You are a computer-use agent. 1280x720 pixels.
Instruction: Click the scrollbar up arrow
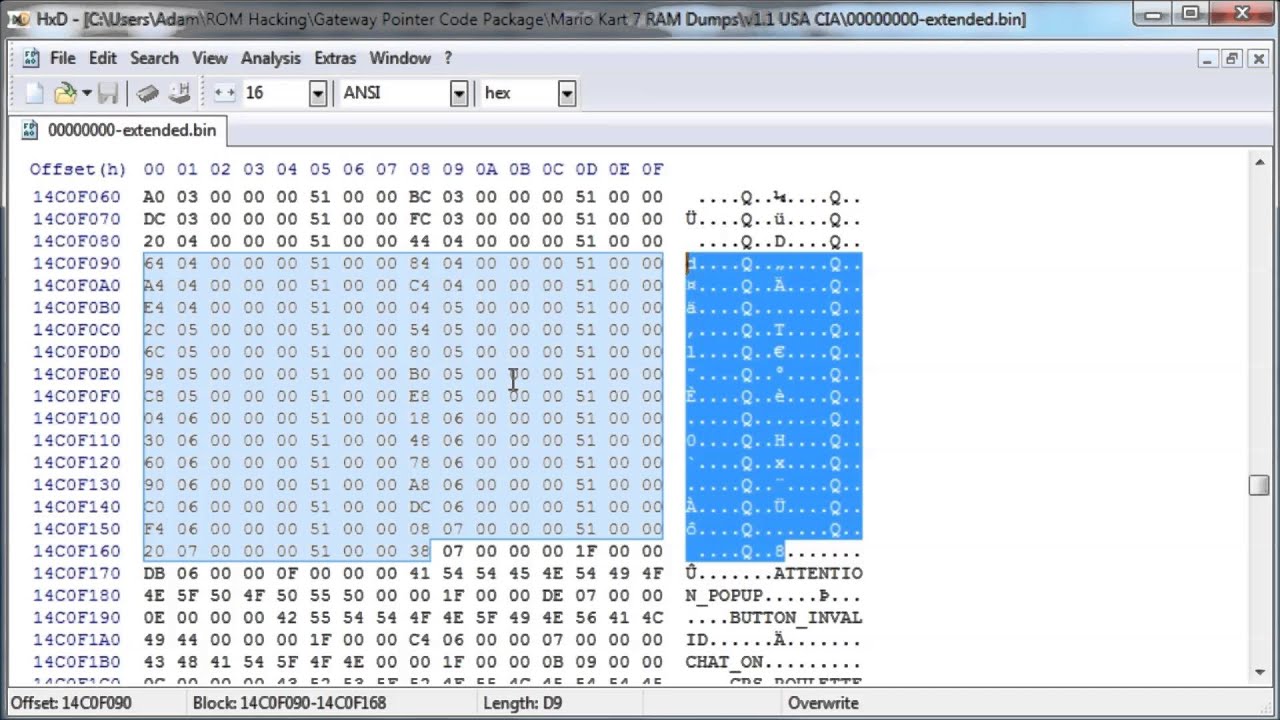click(x=1259, y=160)
